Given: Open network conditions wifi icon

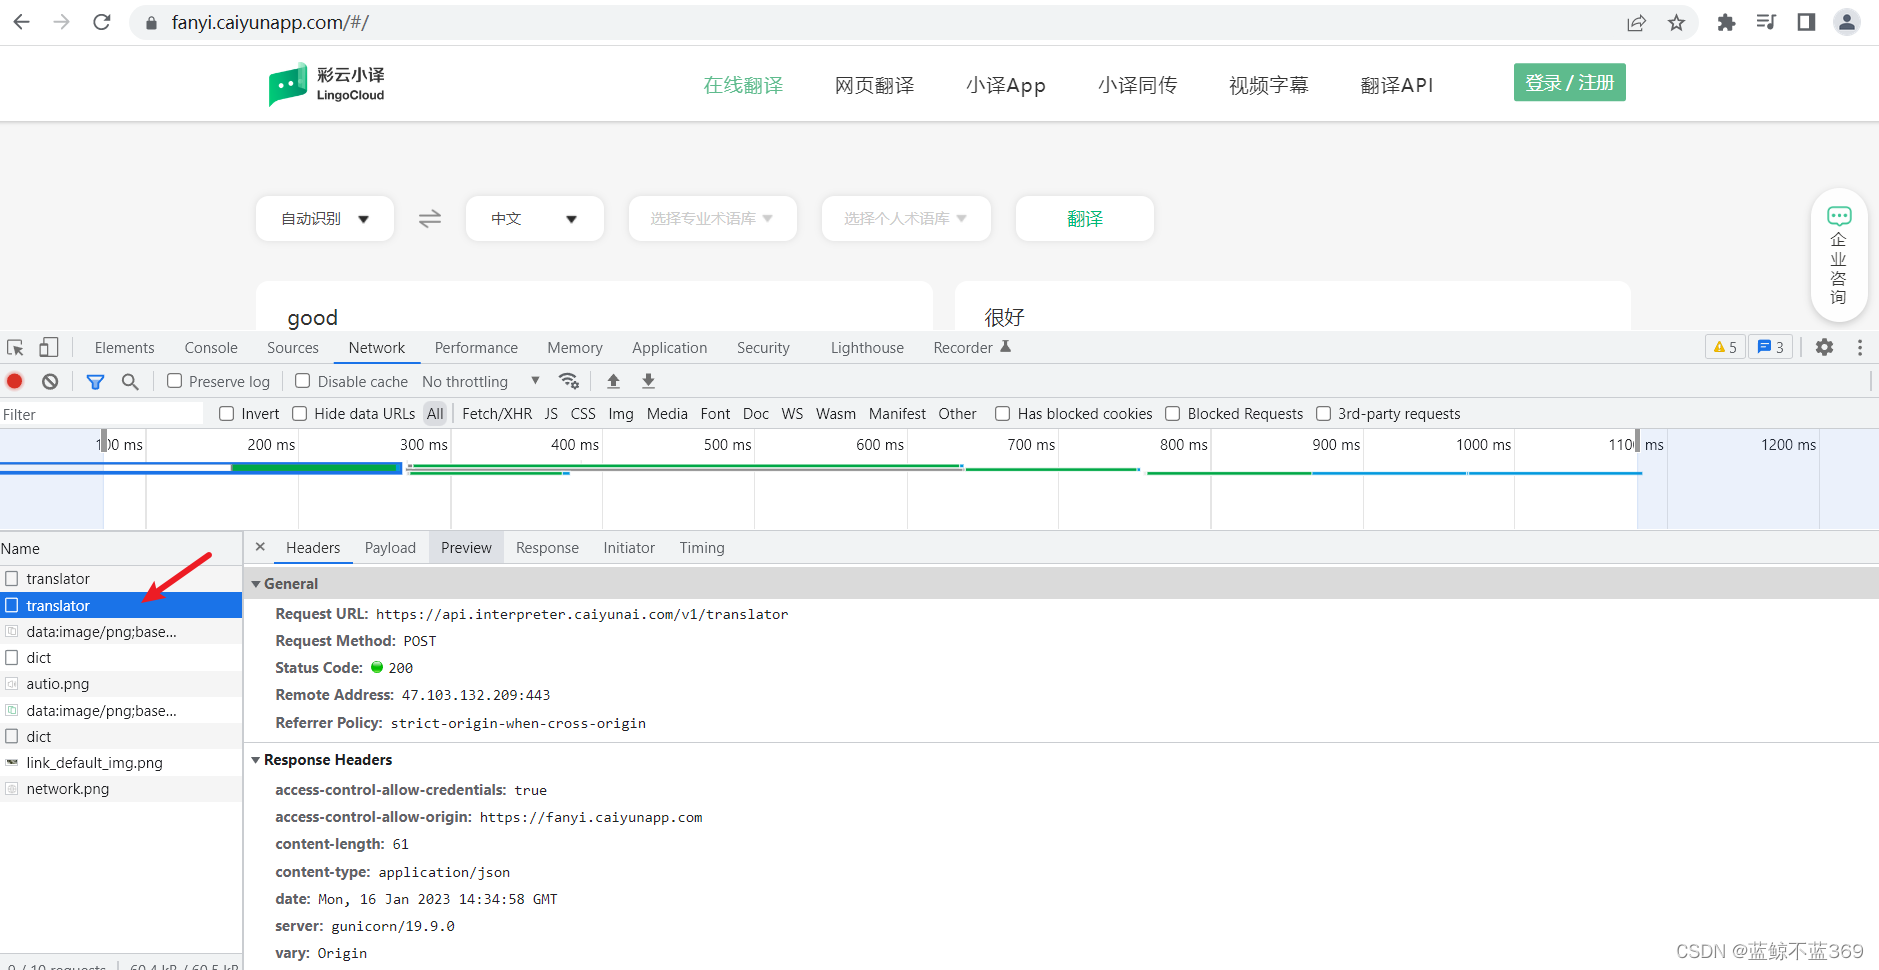Looking at the screenshot, I should 569,381.
